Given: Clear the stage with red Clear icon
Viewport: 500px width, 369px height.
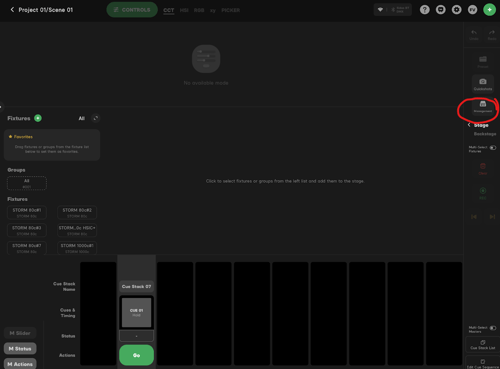Looking at the screenshot, I should coord(483,169).
